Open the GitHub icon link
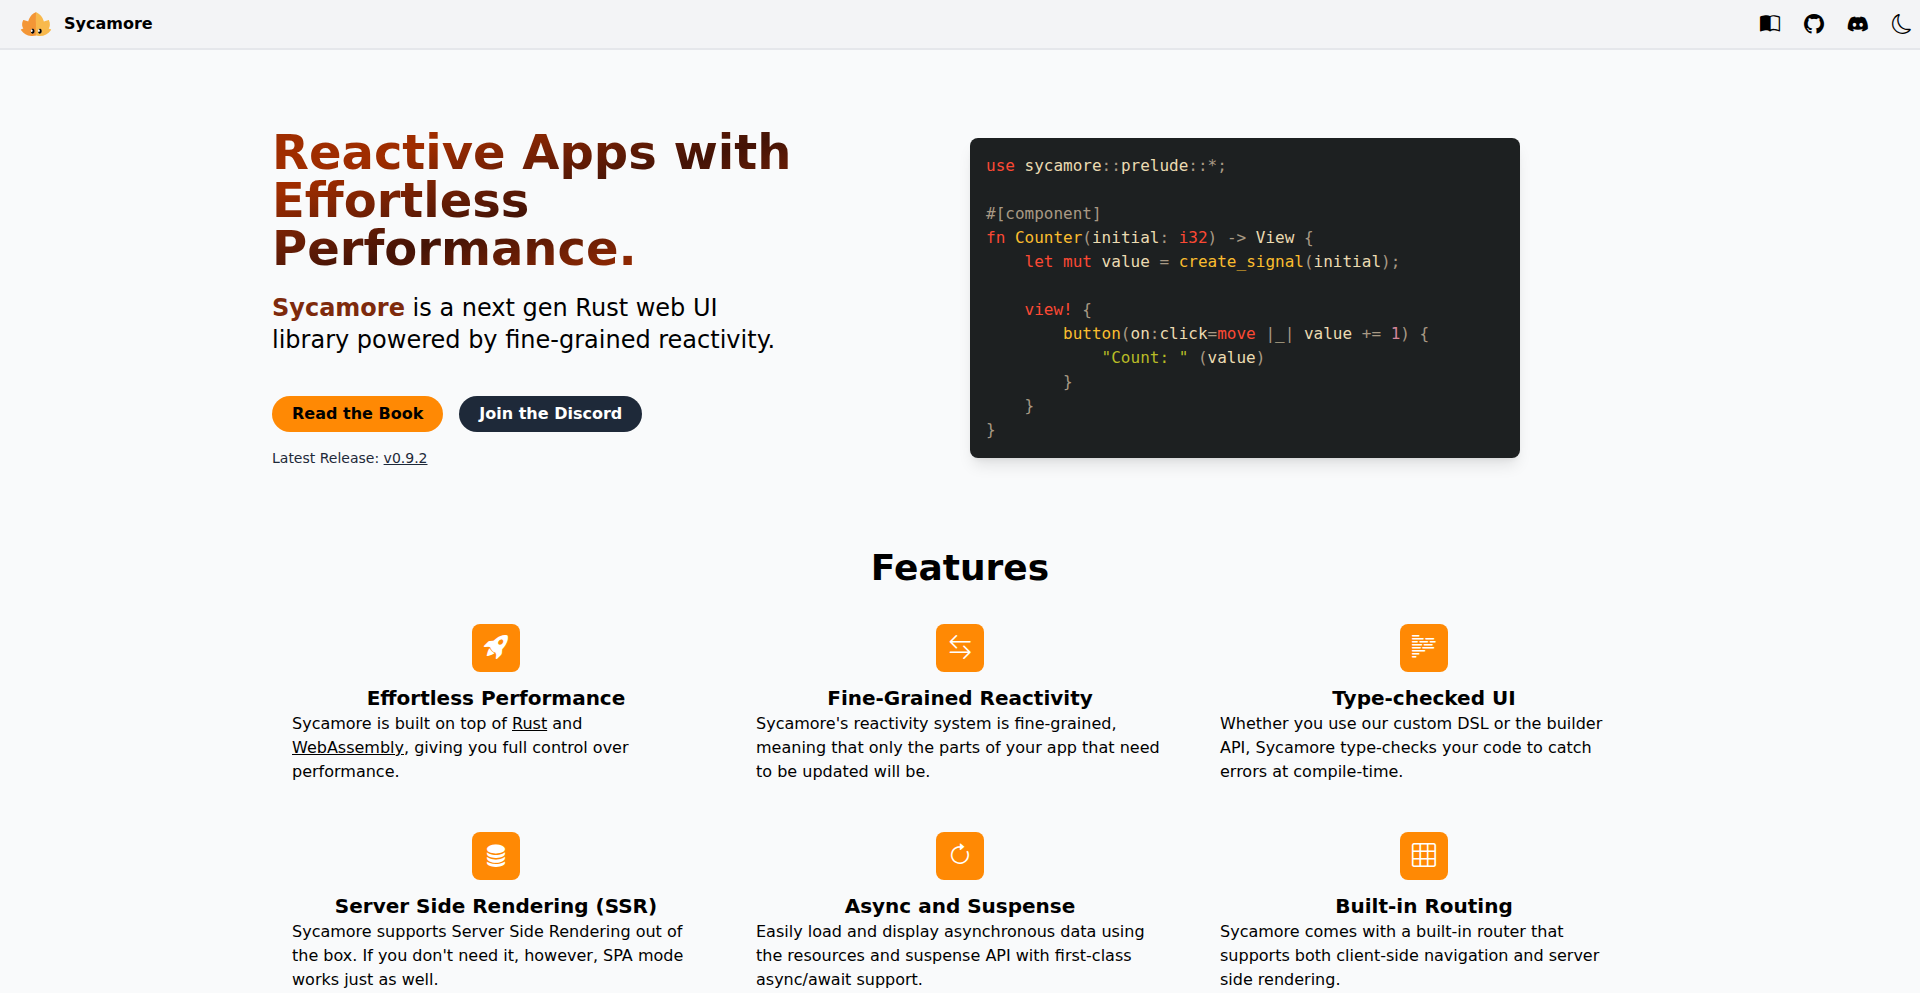This screenshot has height=993, width=1920. [1814, 24]
